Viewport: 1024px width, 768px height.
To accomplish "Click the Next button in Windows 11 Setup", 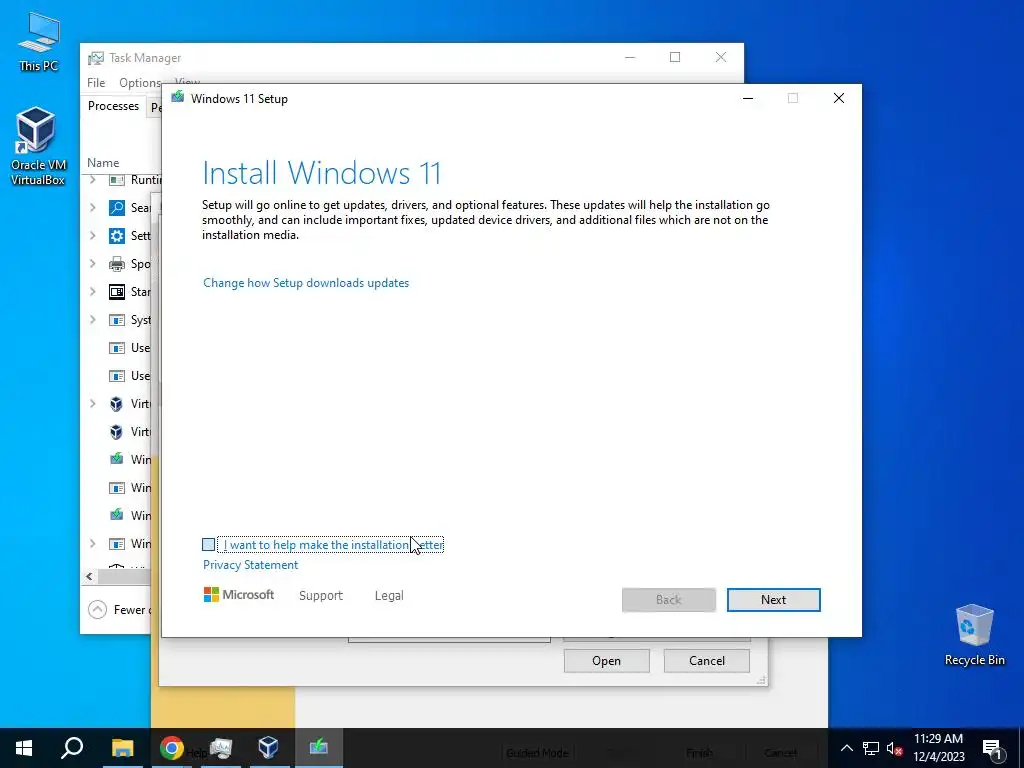I will [x=773, y=600].
